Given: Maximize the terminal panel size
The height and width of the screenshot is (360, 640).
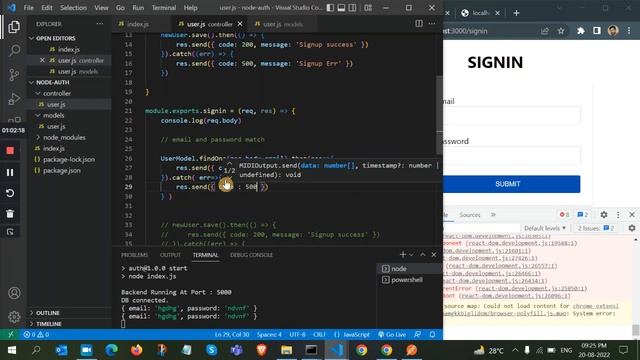Looking at the screenshot, I should click(x=423, y=255).
